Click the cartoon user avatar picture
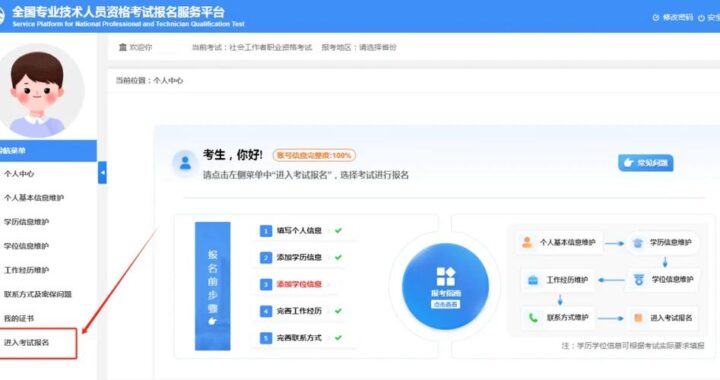 tap(39, 90)
